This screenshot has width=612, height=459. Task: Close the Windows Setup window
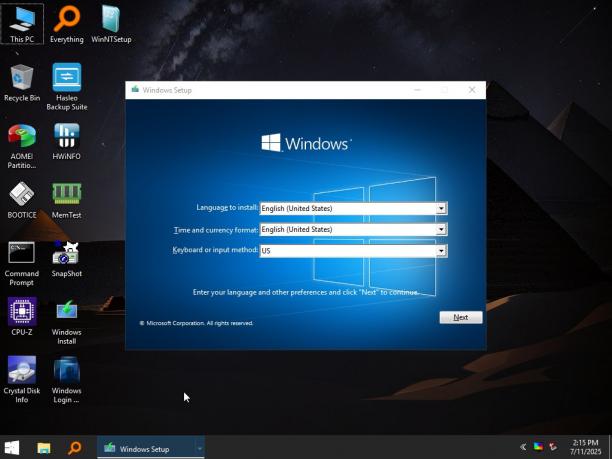(472, 90)
